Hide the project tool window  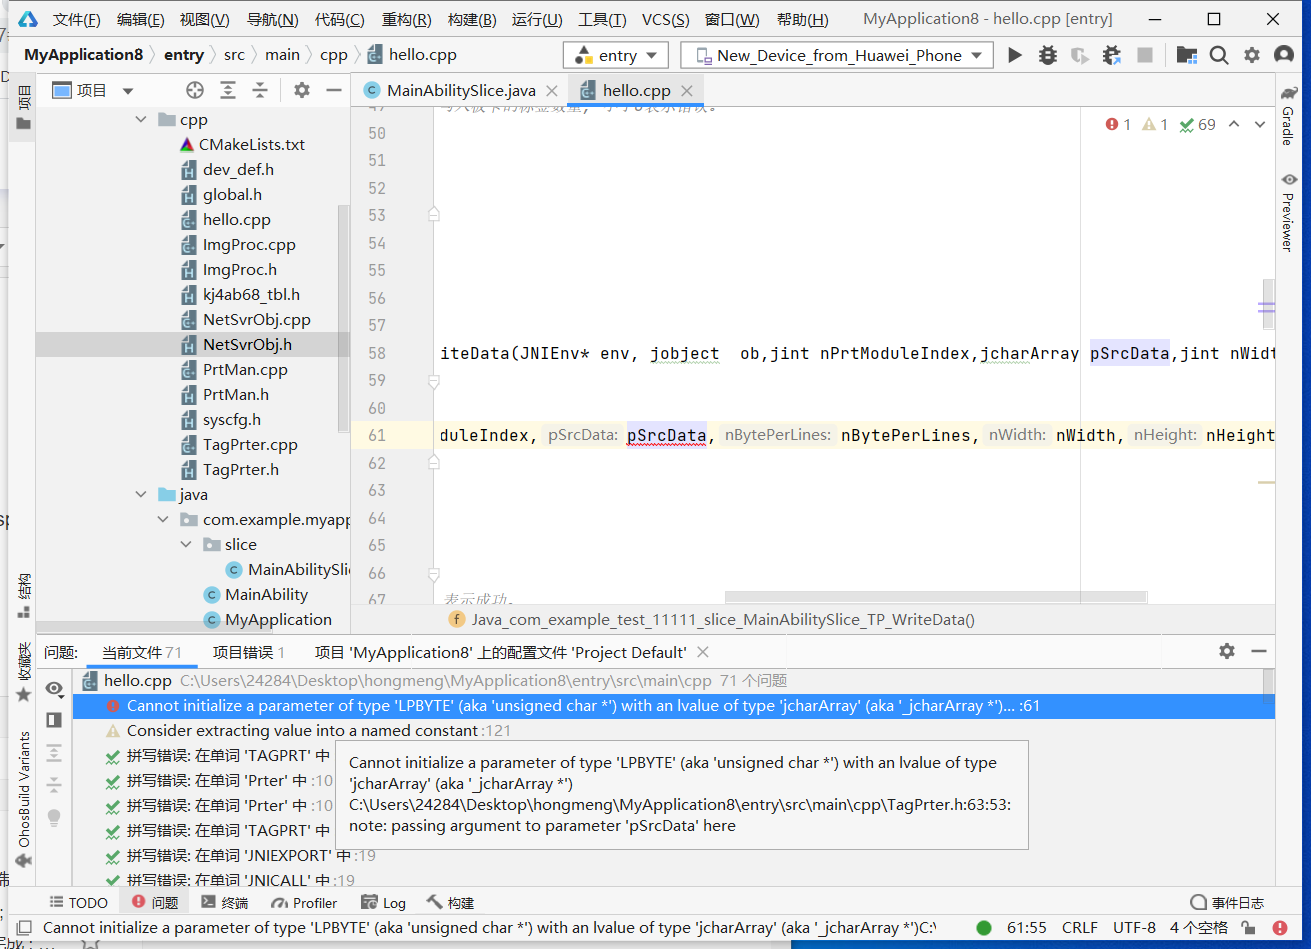(x=334, y=91)
